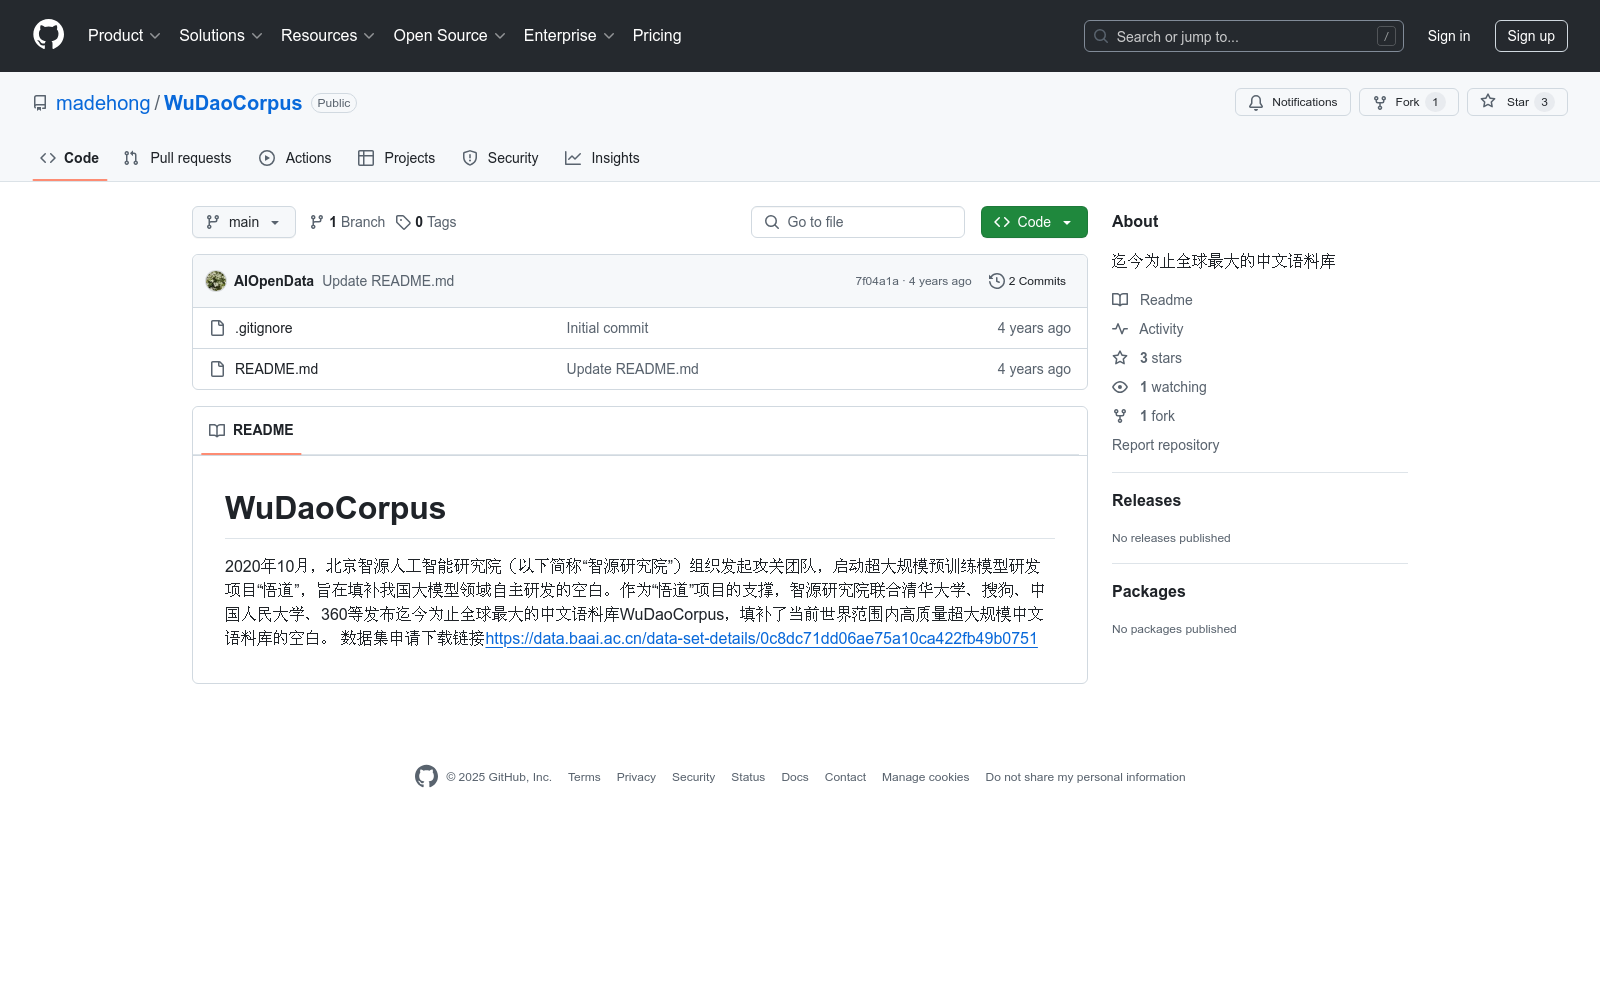This screenshot has width=1600, height=1000.
Task: Open footer Docs link
Action: [795, 777]
